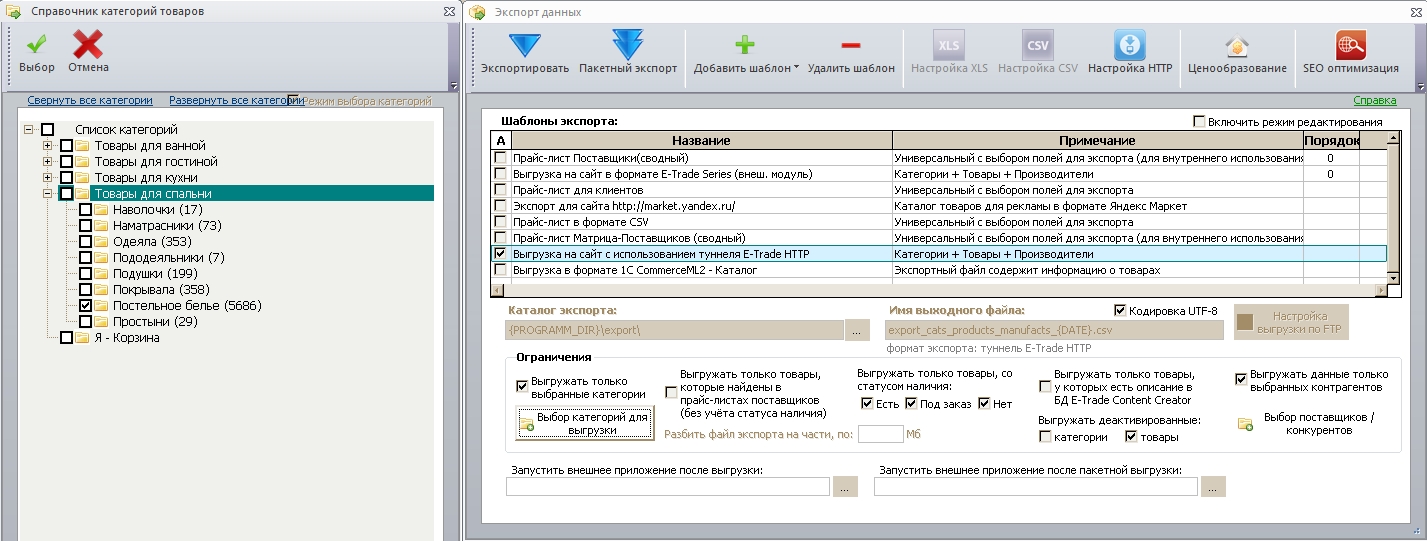The width and height of the screenshot is (1427, 541).
Task: Toggle Кодировка UTF-8 checkbox
Action: click(x=1120, y=311)
